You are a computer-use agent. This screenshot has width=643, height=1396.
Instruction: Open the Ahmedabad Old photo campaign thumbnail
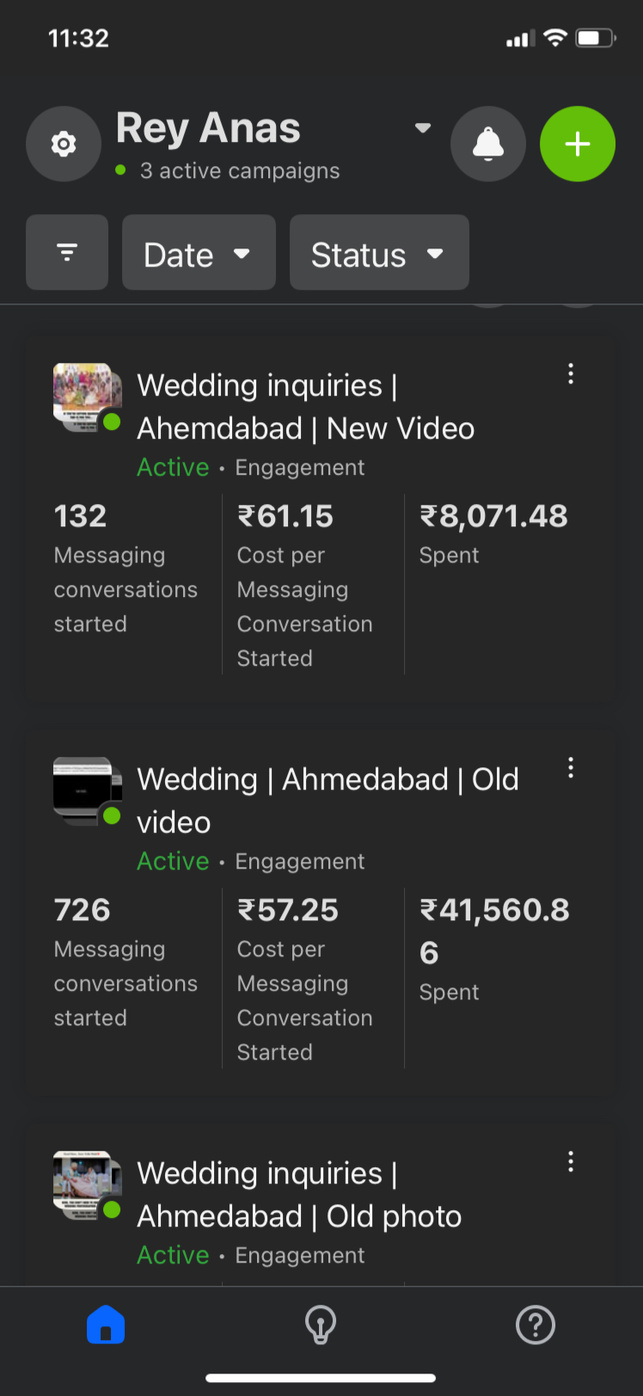coord(86,1185)
